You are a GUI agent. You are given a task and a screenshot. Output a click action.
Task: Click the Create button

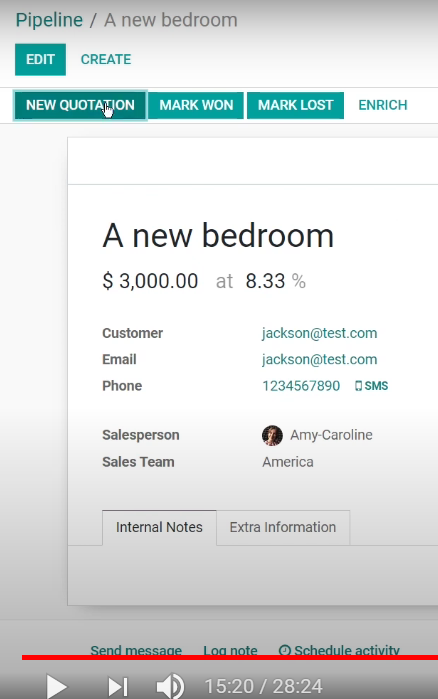[106, 59]
